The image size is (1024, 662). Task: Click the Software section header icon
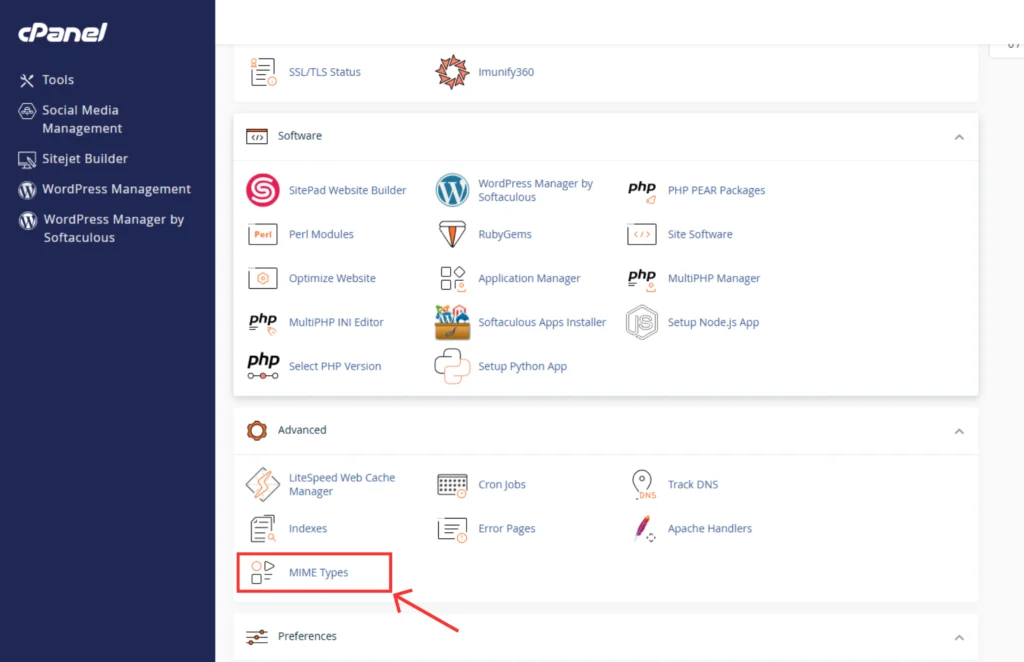[x=257, y=136]
